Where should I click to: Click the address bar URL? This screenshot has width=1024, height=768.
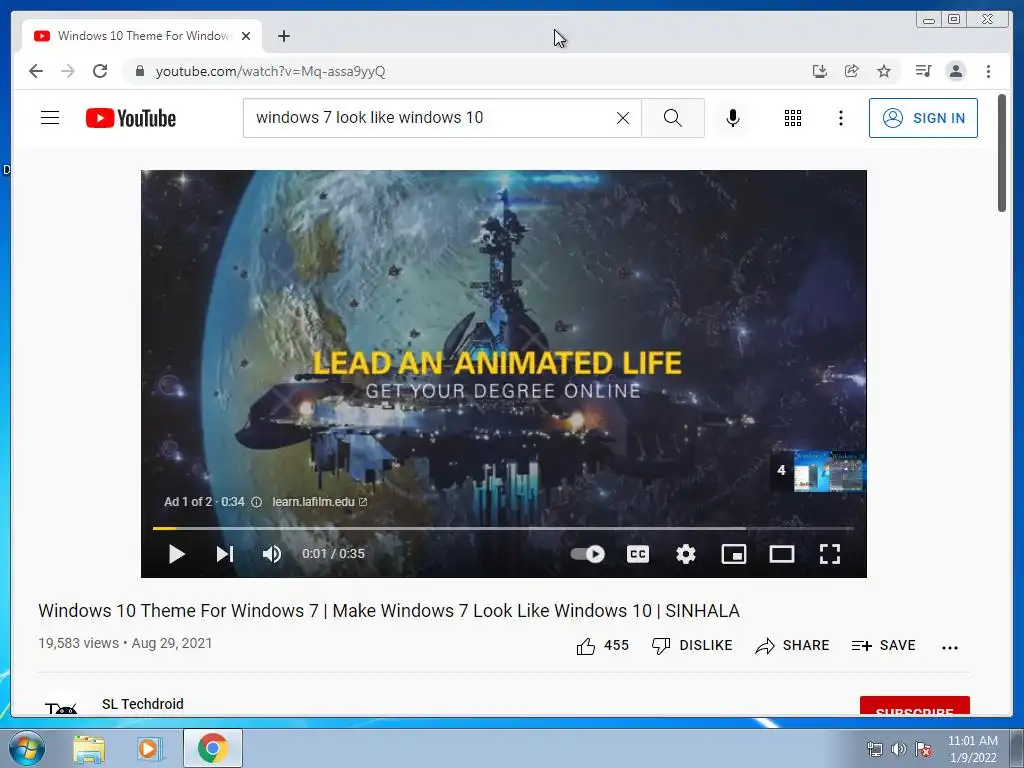[270, 71]
